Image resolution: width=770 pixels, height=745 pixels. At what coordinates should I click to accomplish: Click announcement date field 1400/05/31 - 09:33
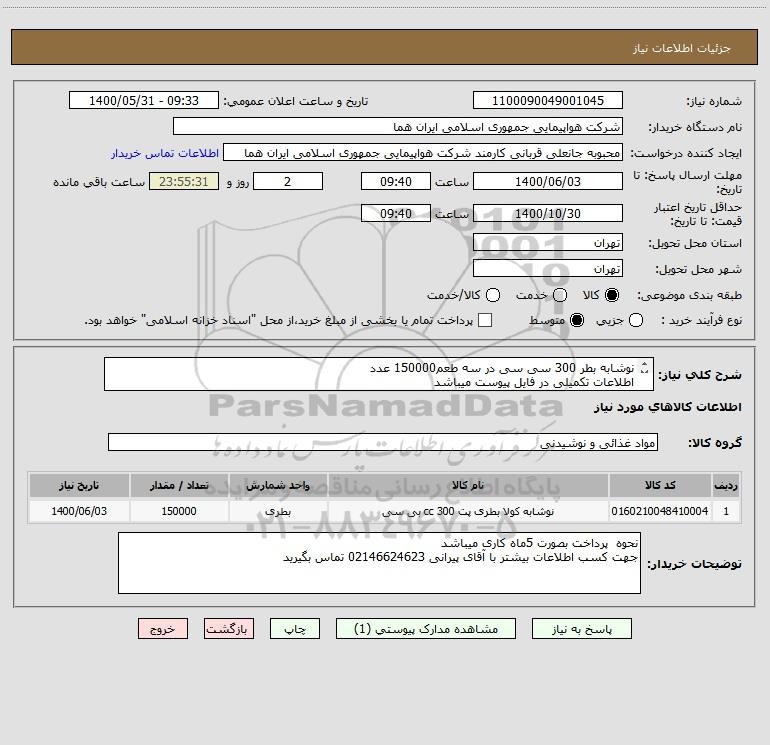click(x=144, y=101)
